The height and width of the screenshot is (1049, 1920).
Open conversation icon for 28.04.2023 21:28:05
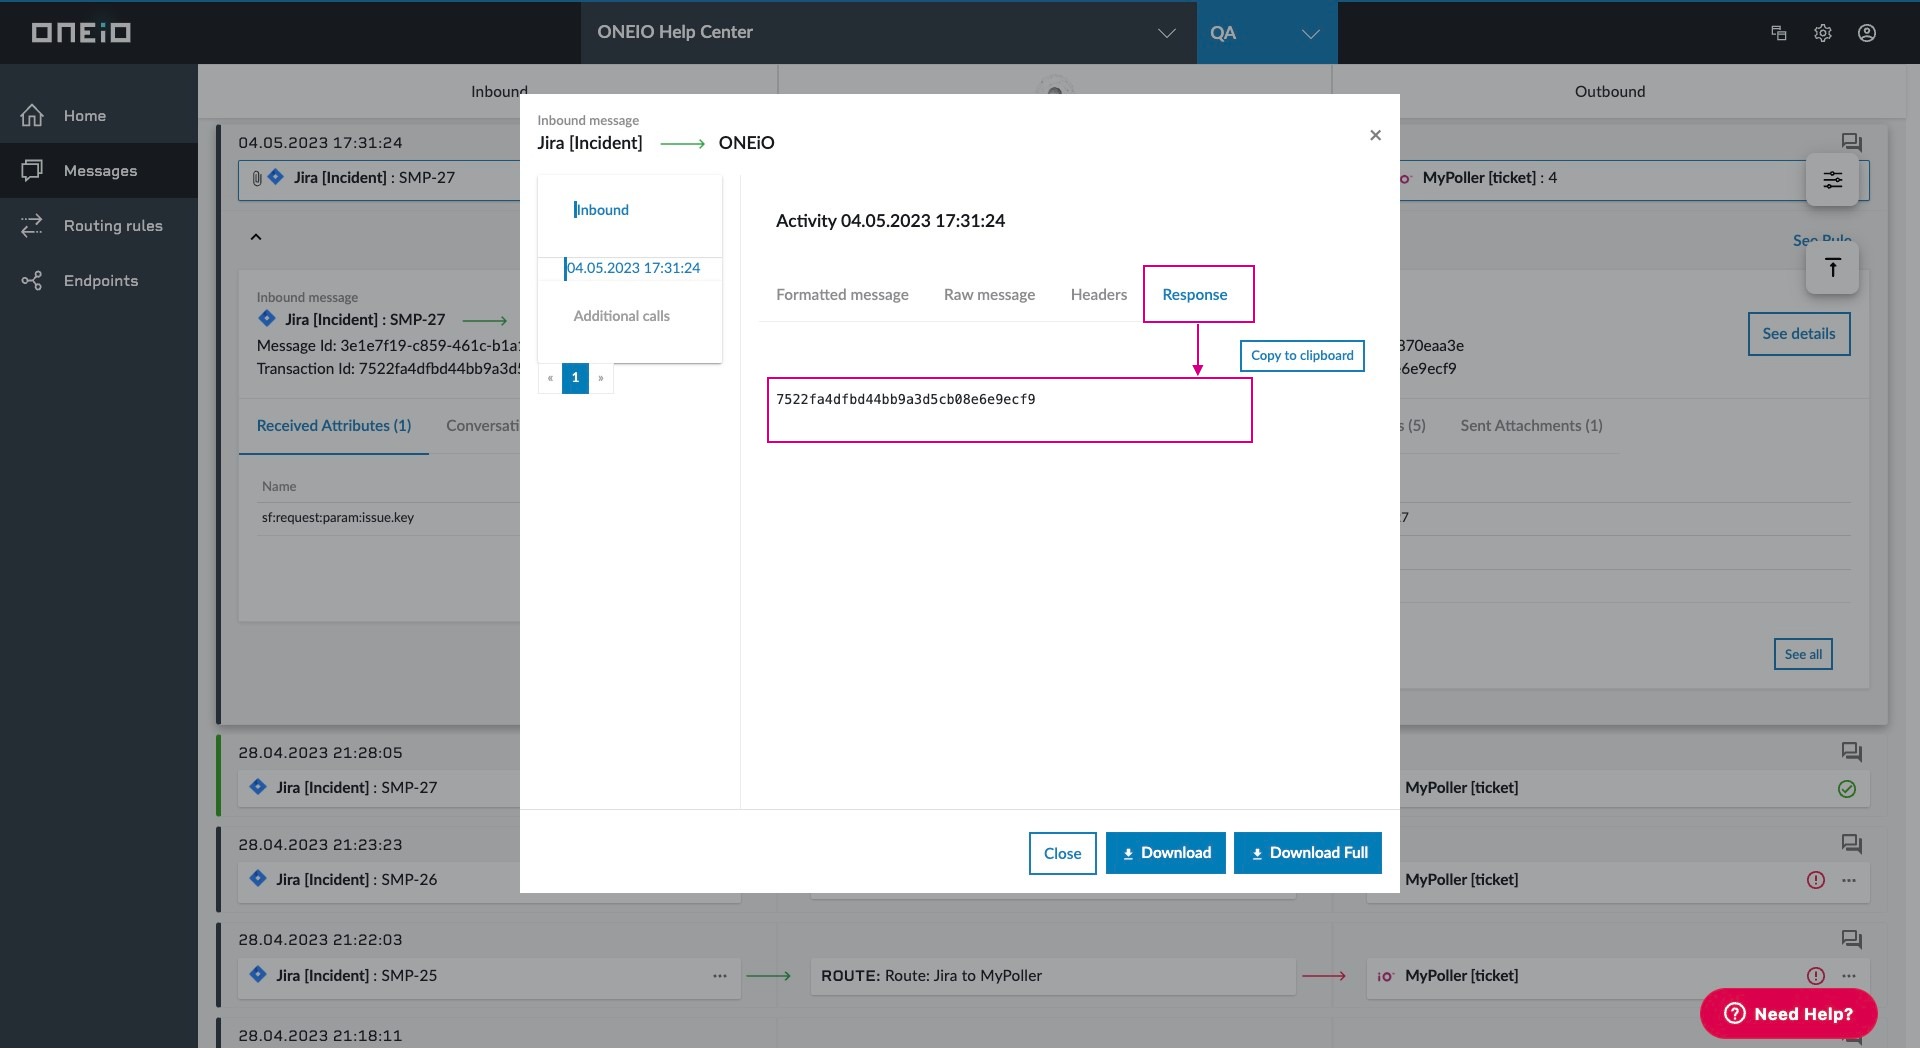coord(1851,752)
